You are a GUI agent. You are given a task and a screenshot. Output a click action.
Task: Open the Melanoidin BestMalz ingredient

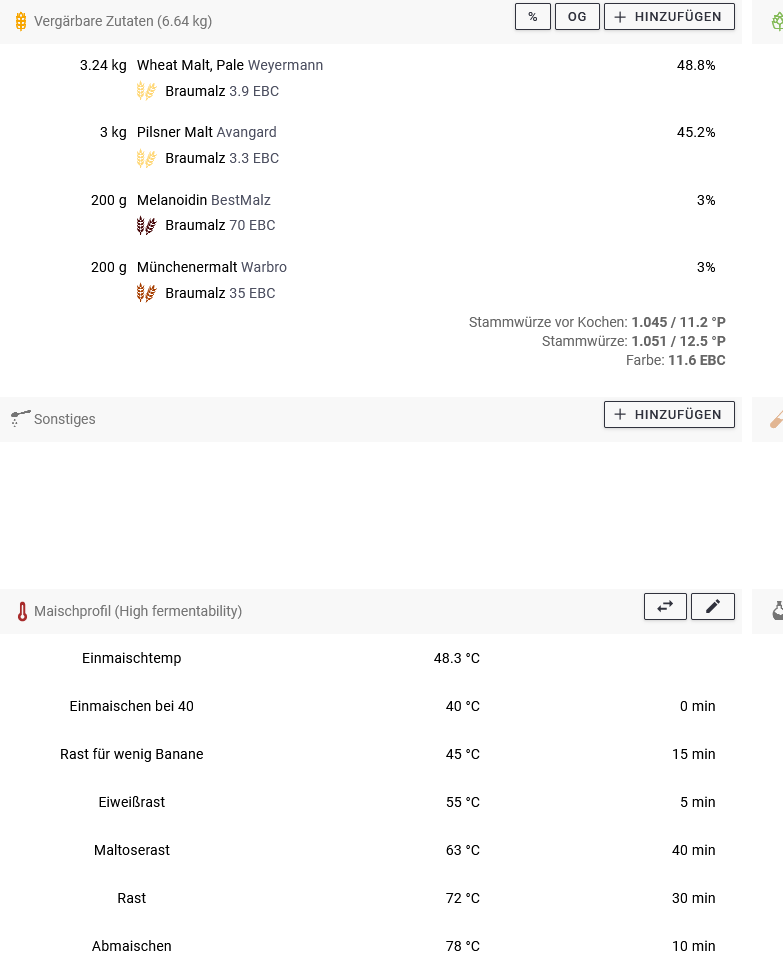[x=204, y=200]
